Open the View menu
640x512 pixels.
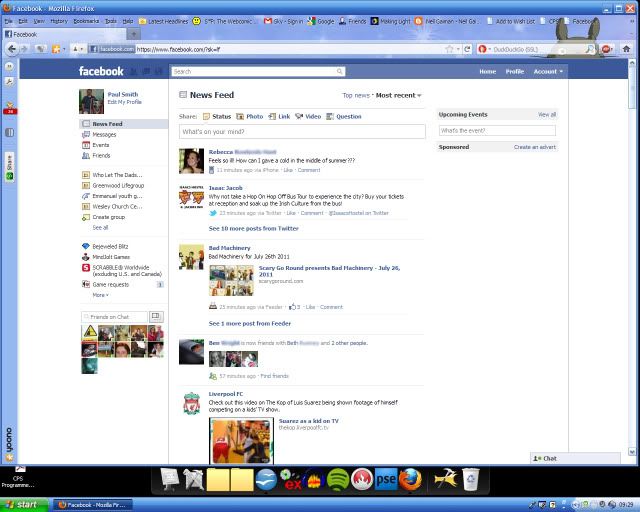(39, 21)
